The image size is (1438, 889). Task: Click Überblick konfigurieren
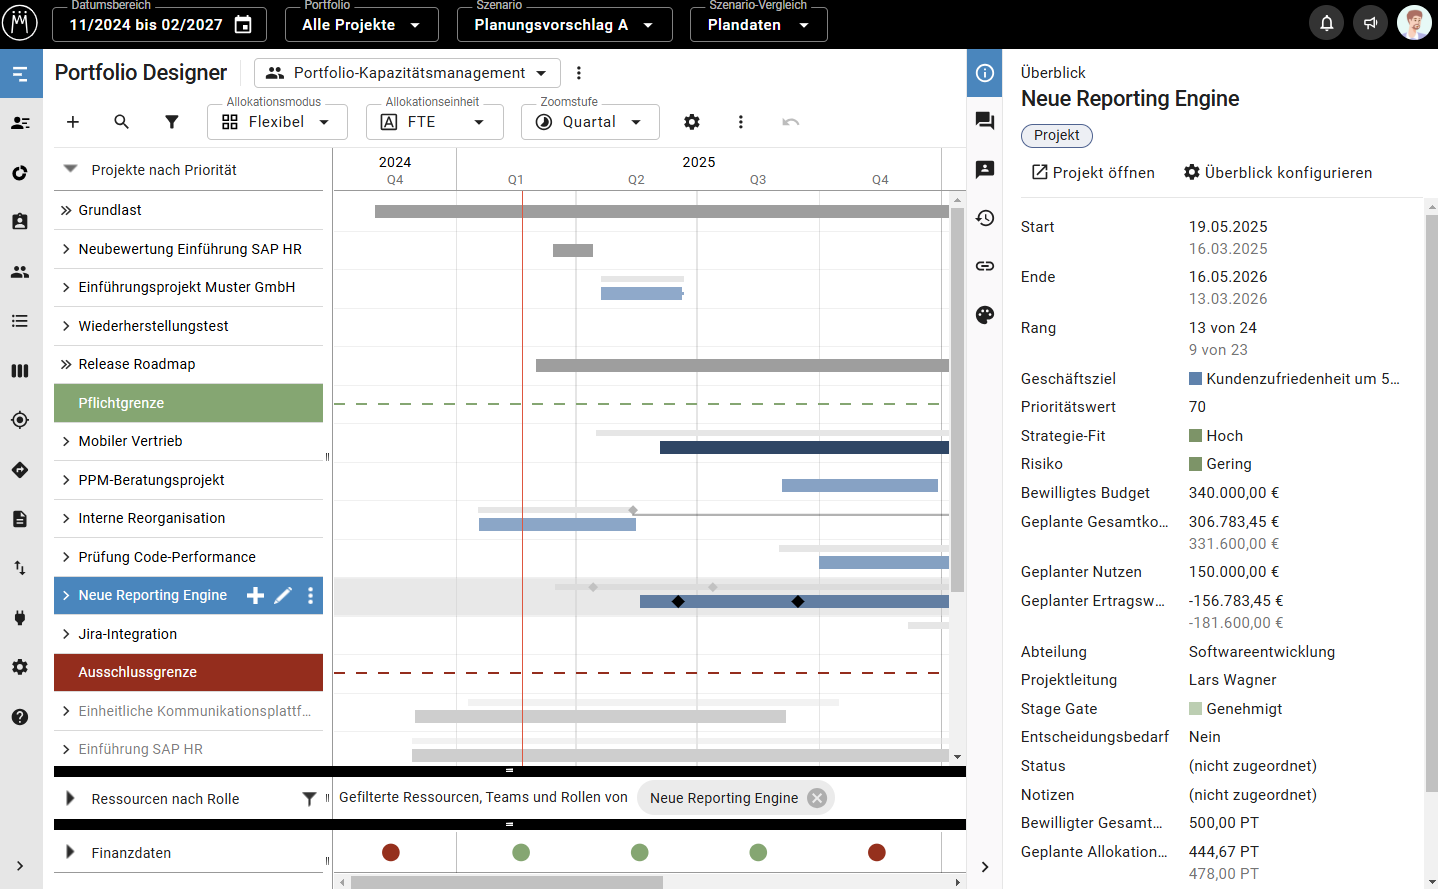(x=1278, y=173)
